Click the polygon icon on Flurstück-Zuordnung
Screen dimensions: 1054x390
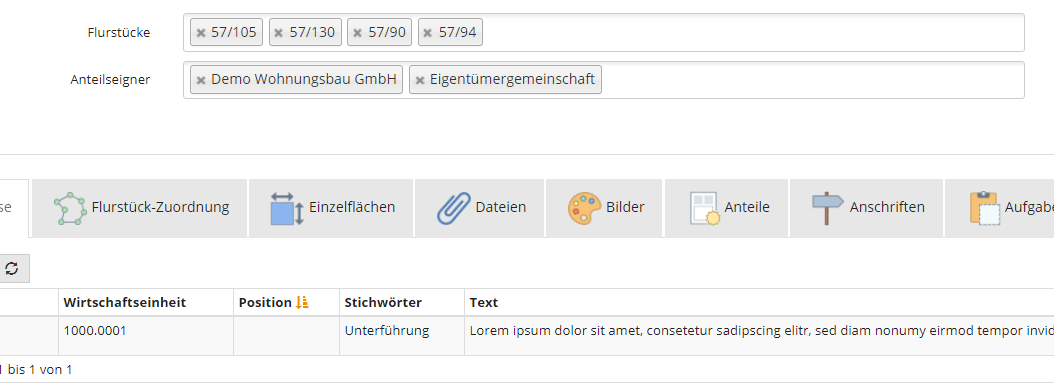tap(70, 208)
